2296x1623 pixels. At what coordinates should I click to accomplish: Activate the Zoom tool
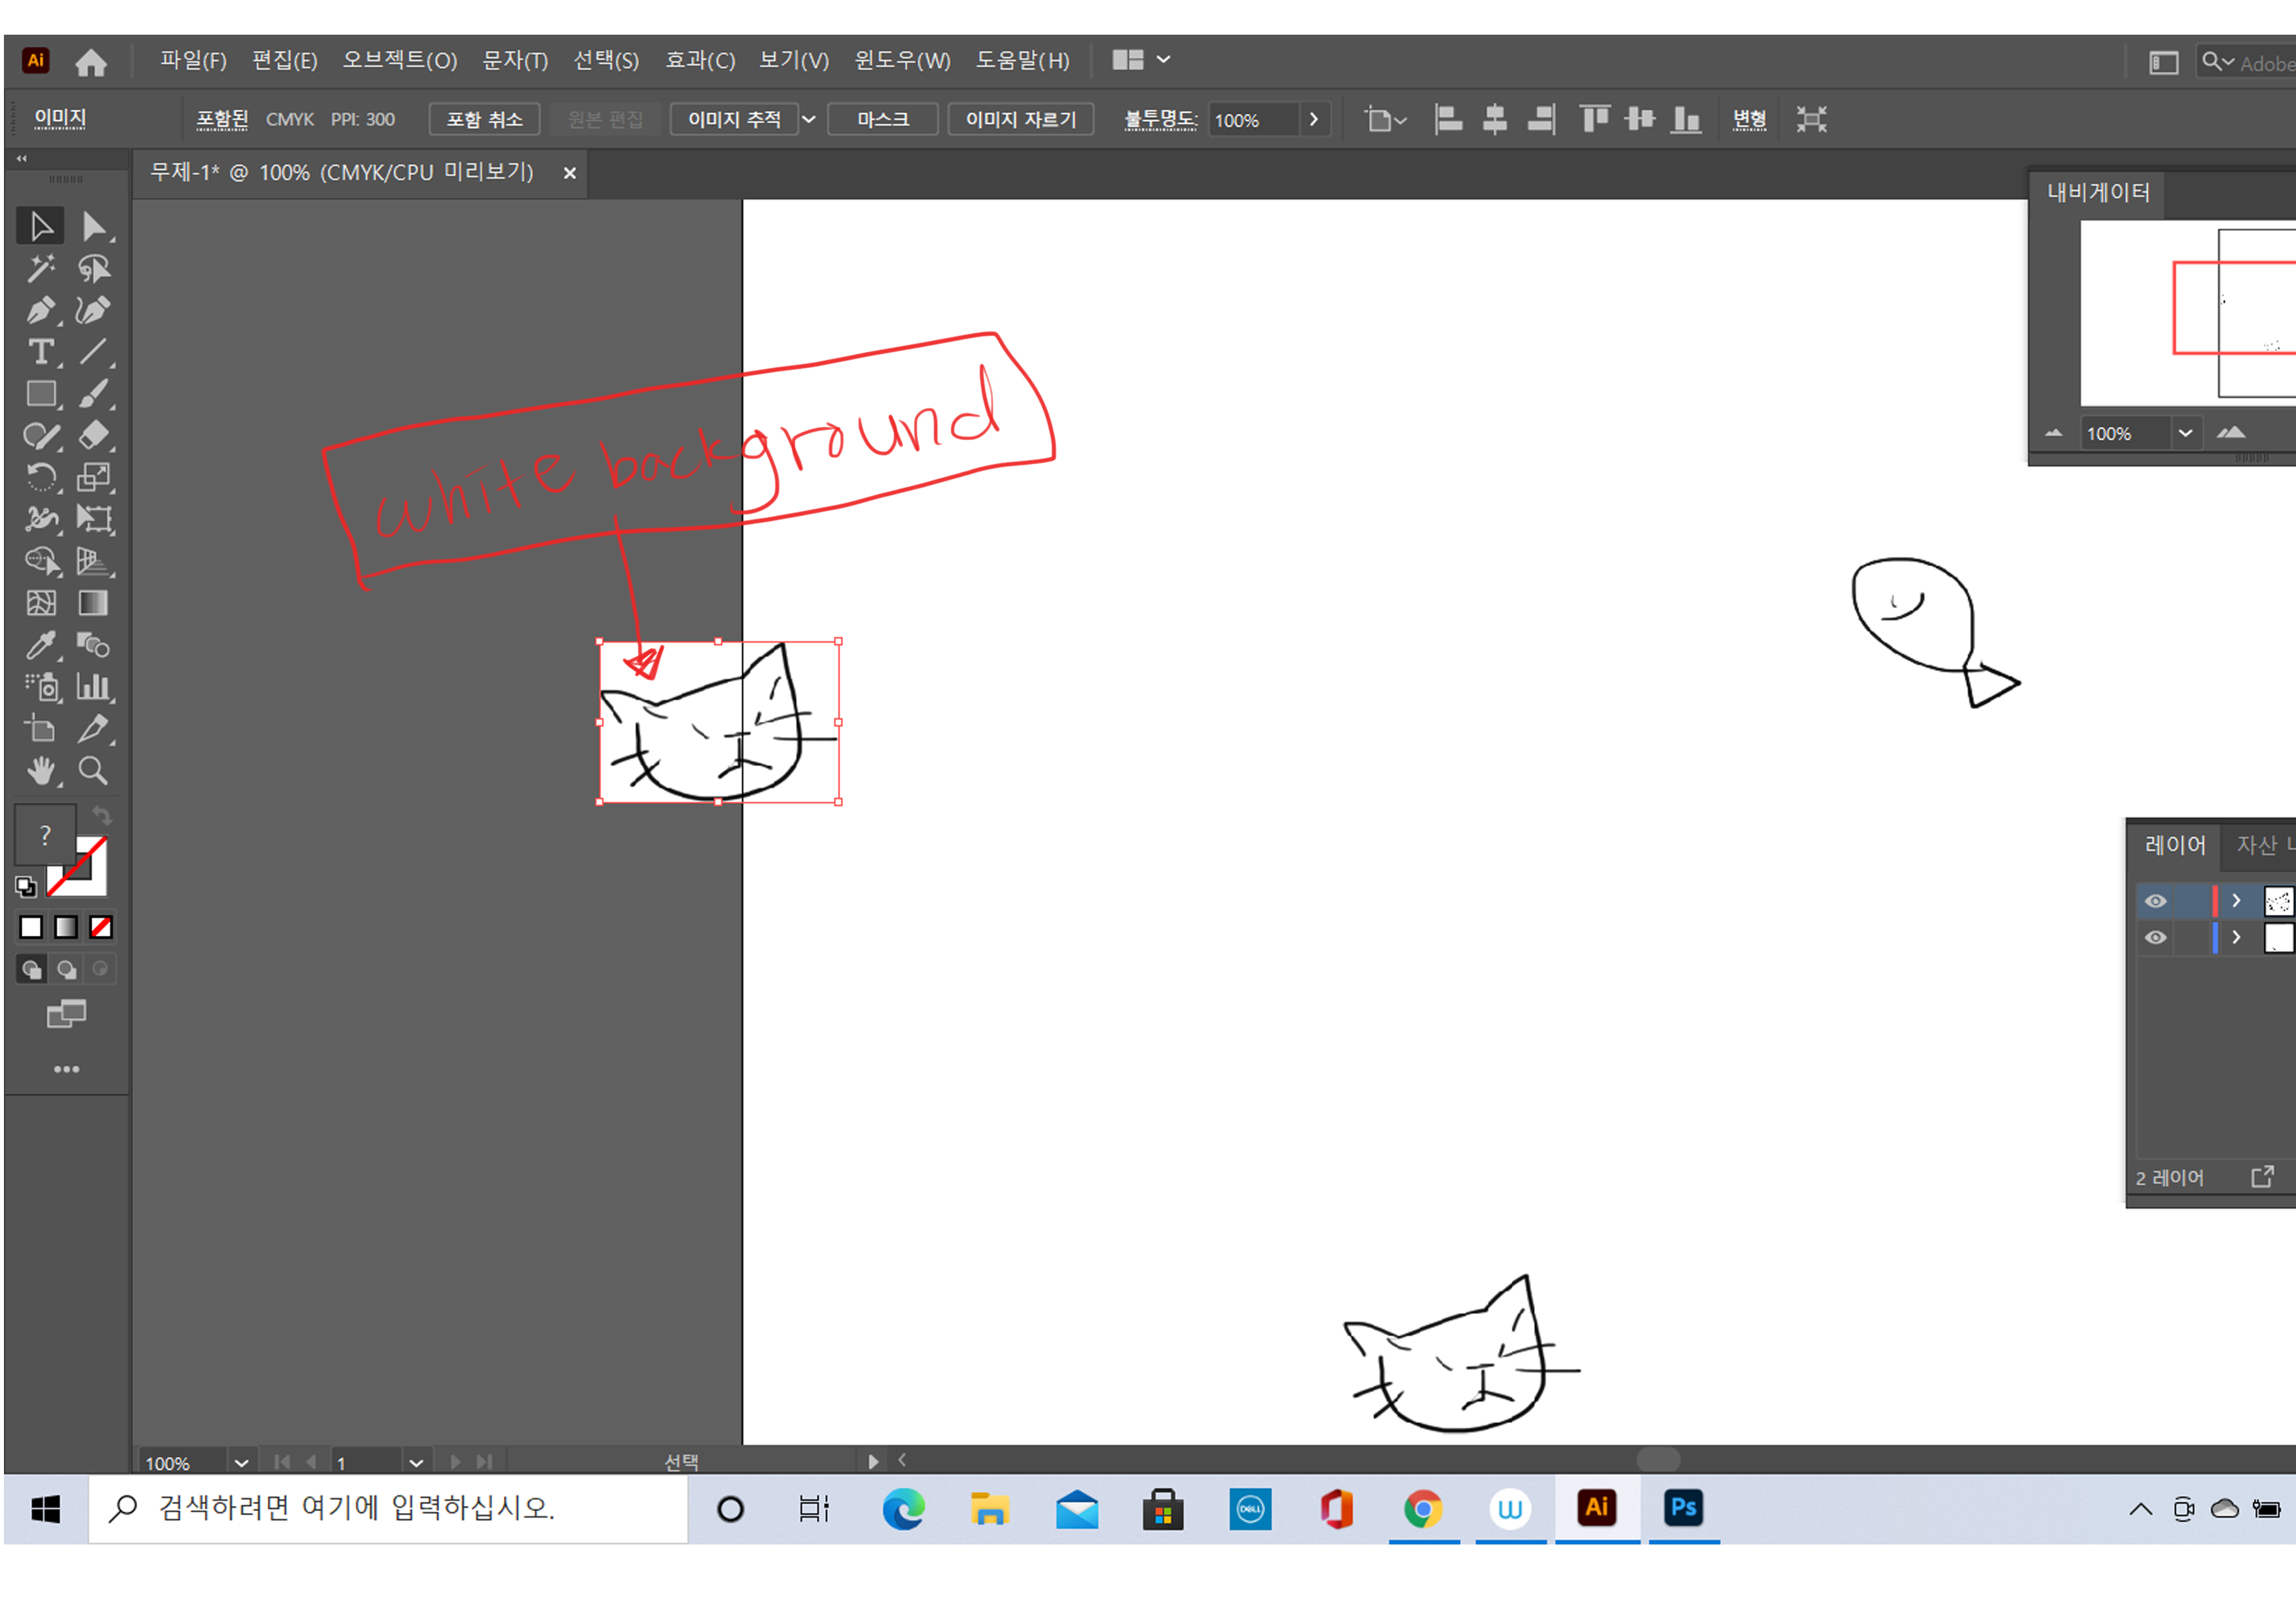tap(93, 771)
